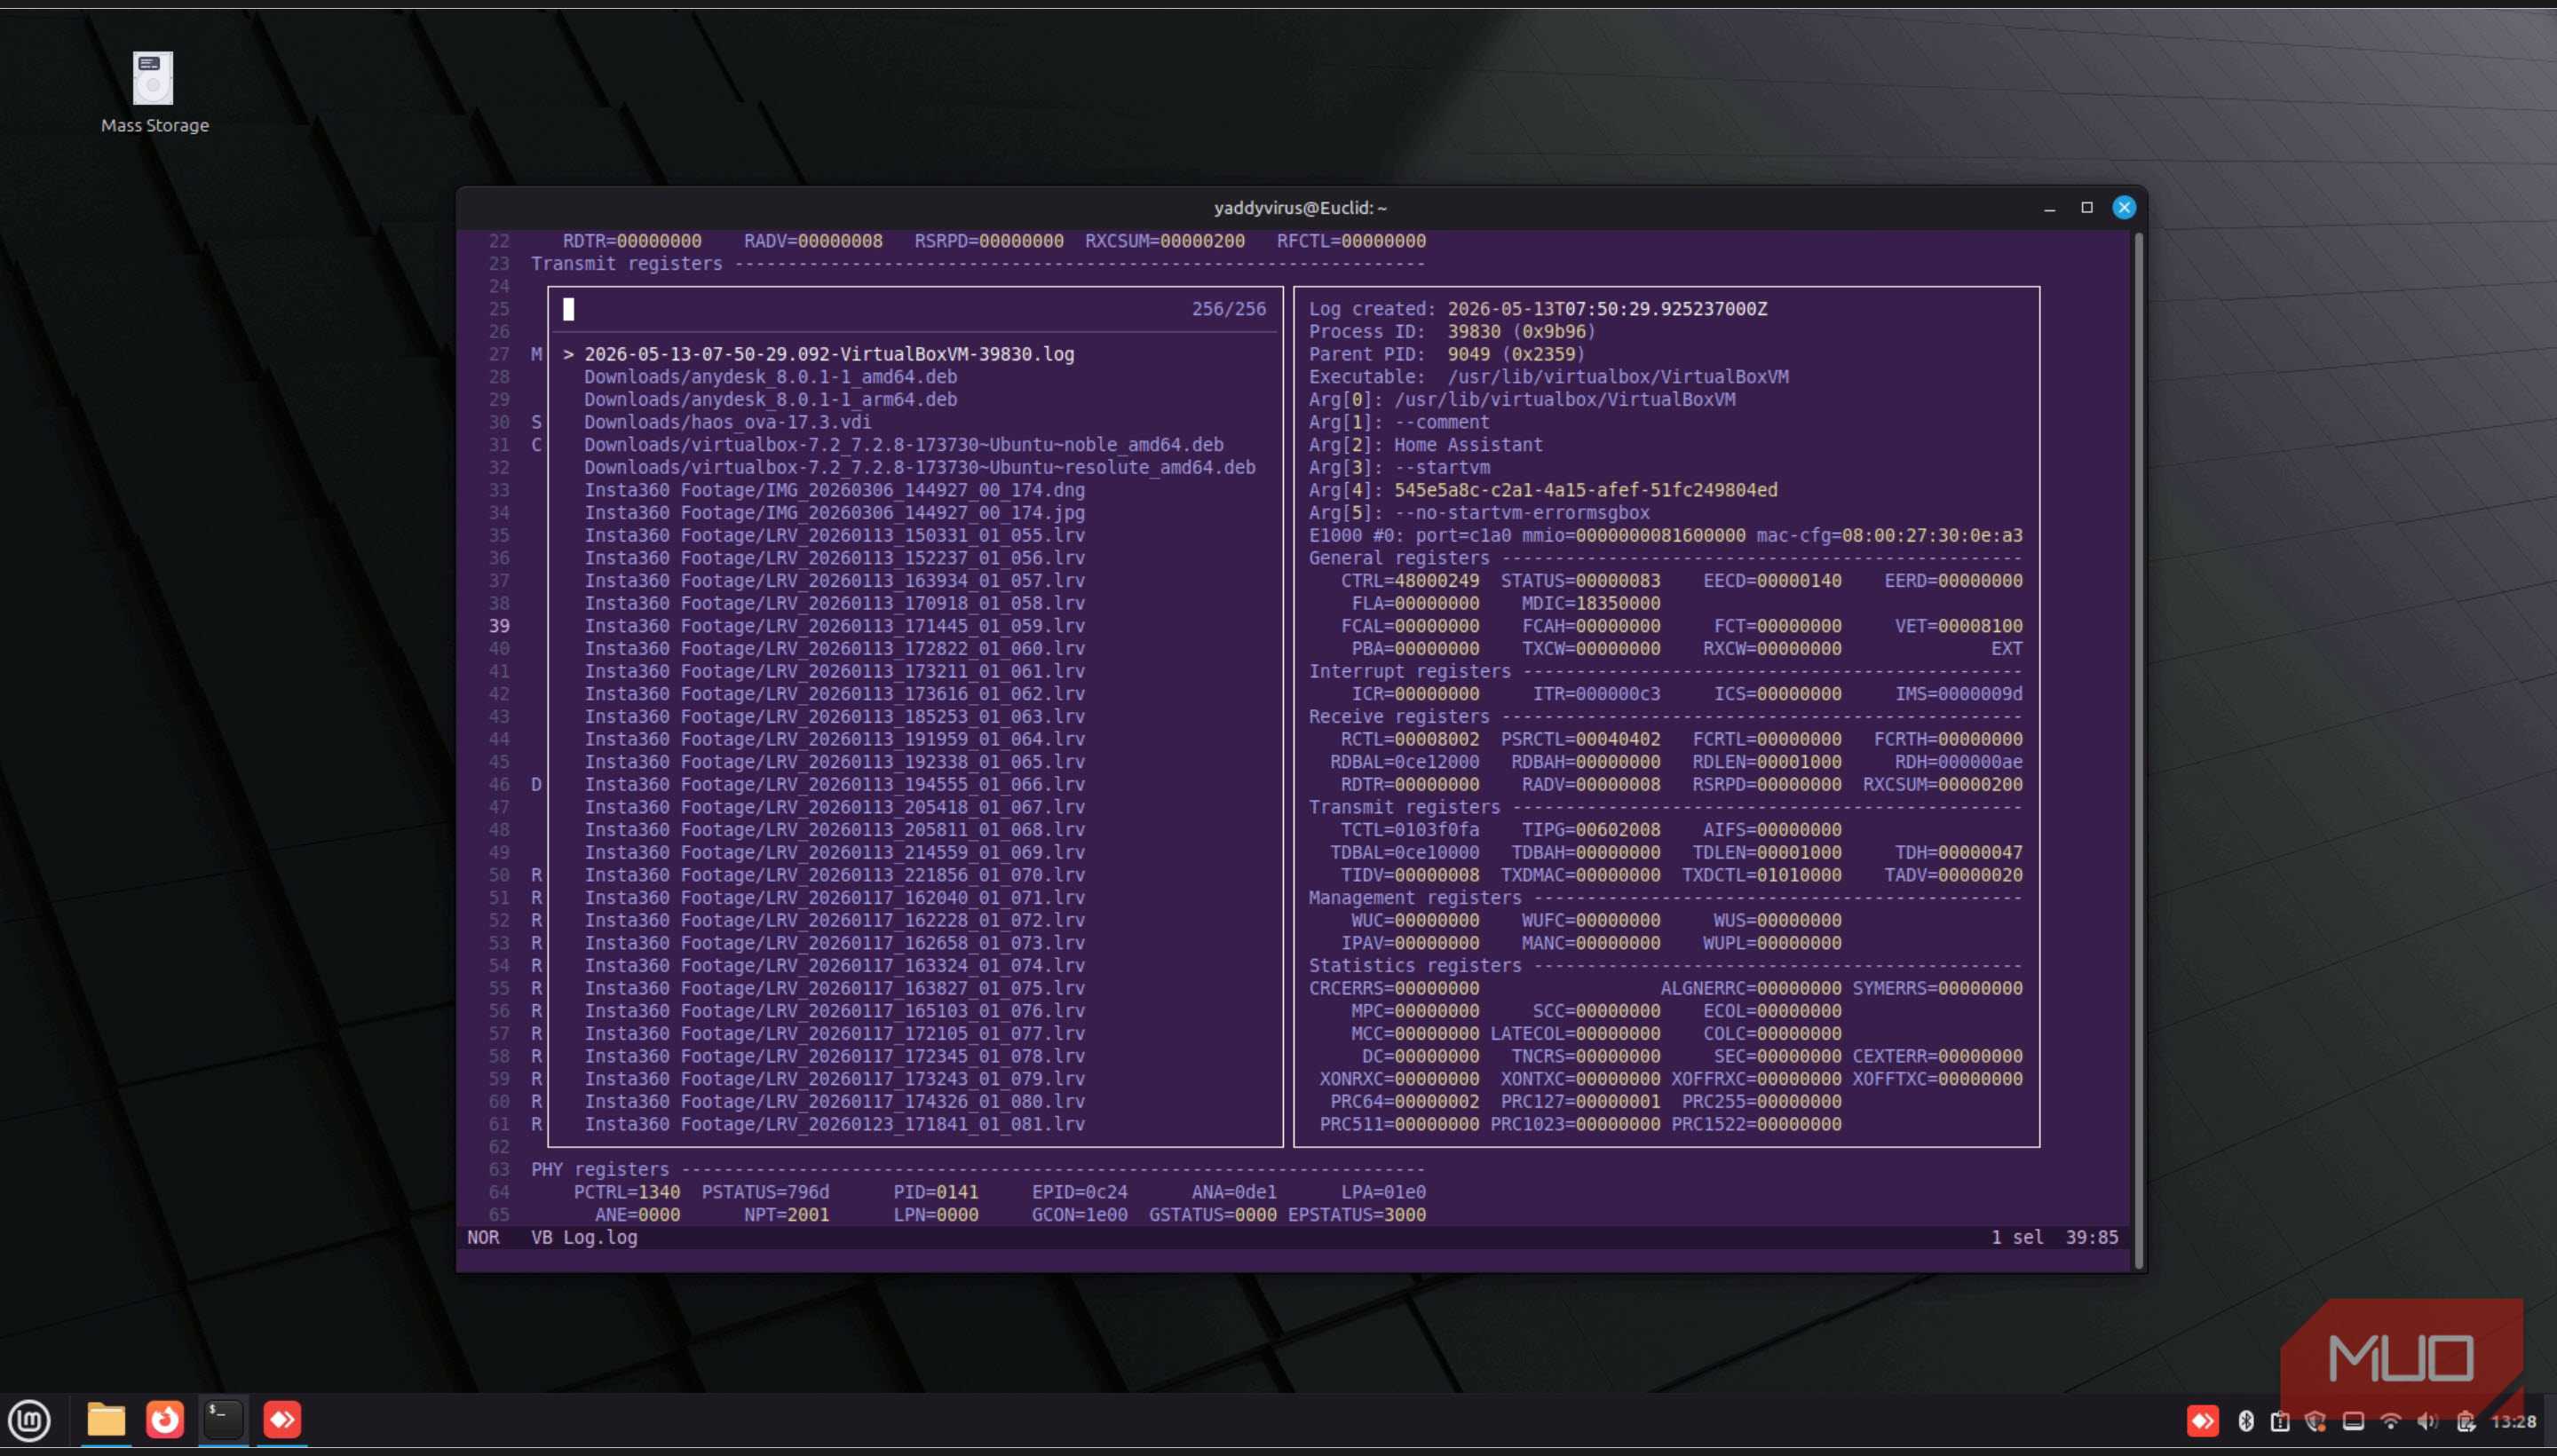Click the NOR mode indicator in statusline
This screenshot has height=1456, width=2557.
(483, 1237)
